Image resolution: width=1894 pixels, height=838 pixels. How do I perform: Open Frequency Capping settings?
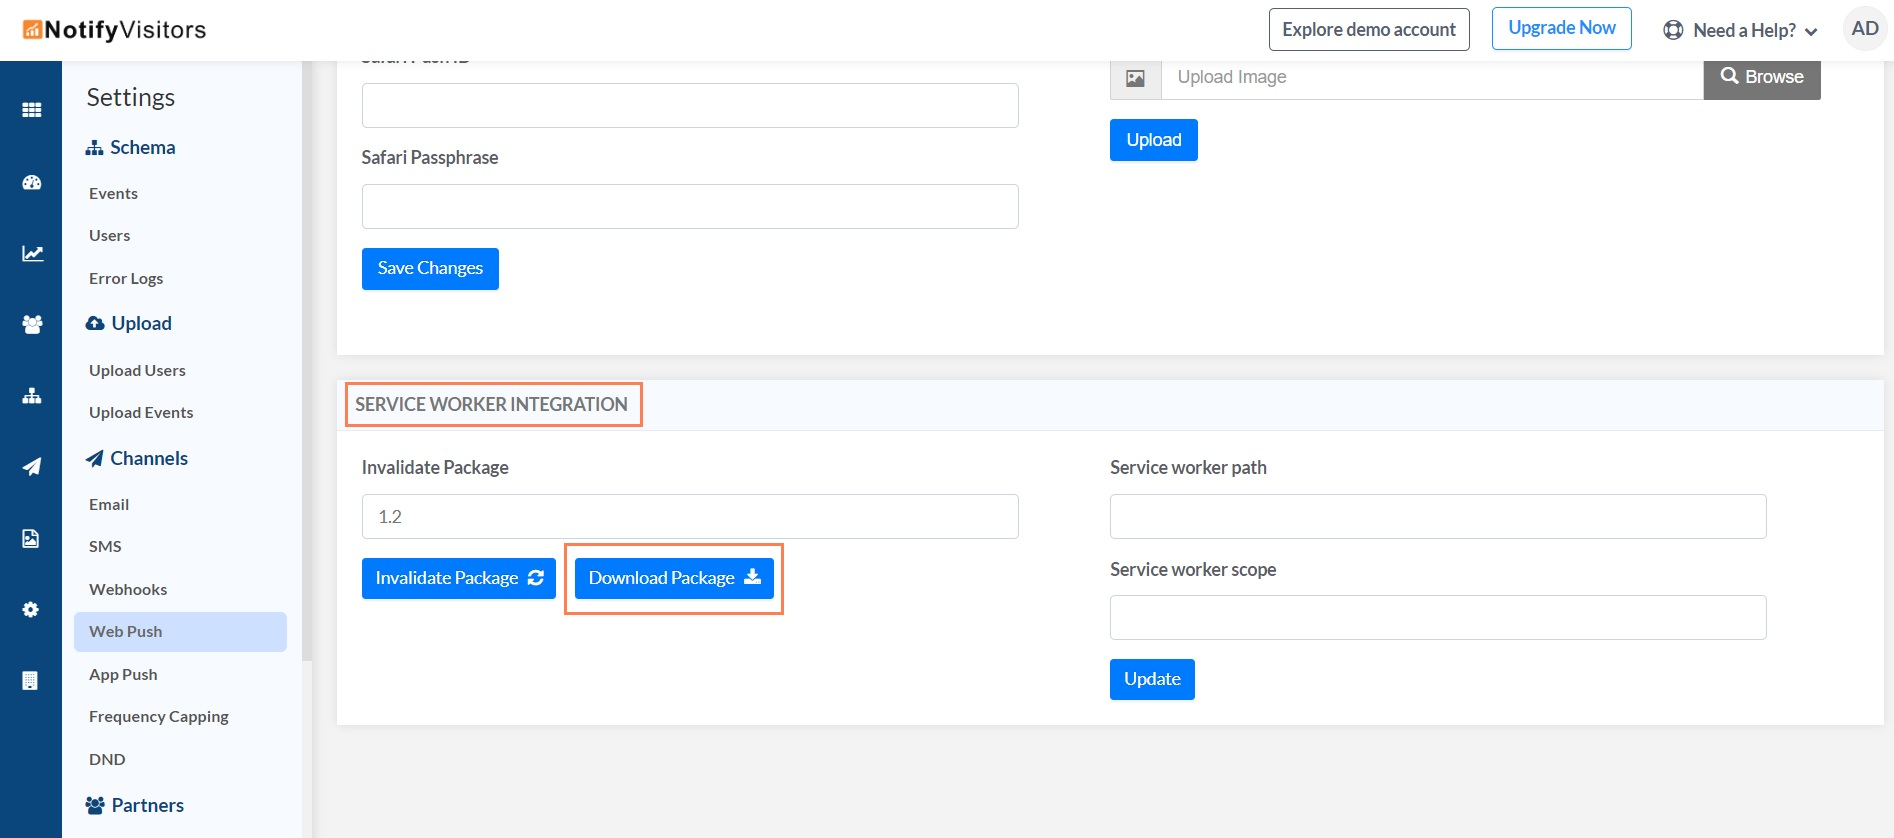159,717
